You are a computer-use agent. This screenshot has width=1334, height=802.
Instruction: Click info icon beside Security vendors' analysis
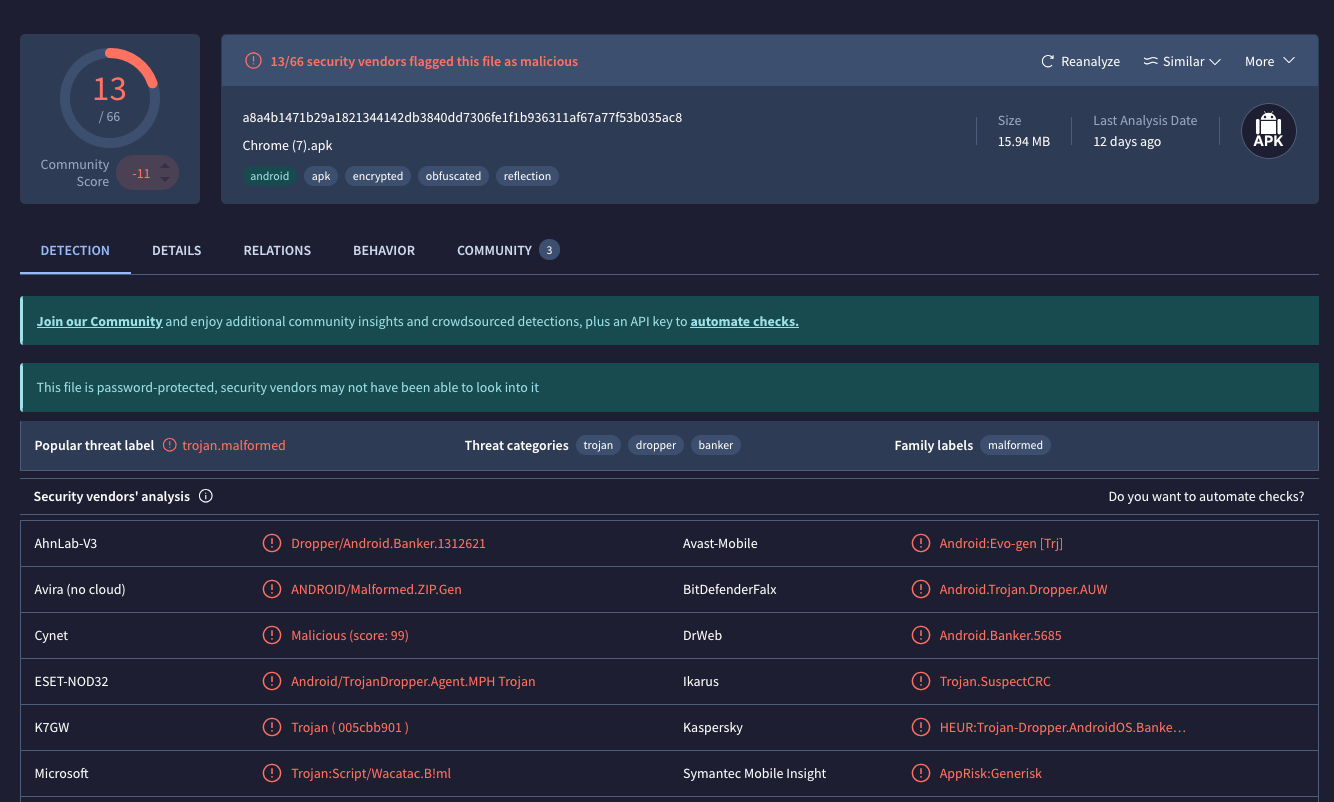pos(206,496)
